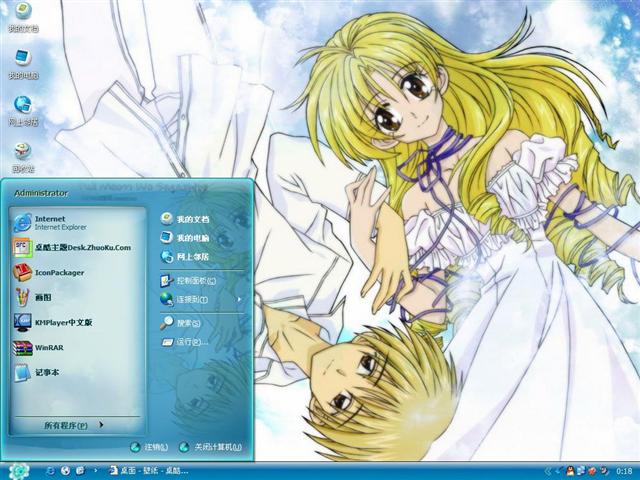Click blue arrow icon in system tray

click(560, 471)
